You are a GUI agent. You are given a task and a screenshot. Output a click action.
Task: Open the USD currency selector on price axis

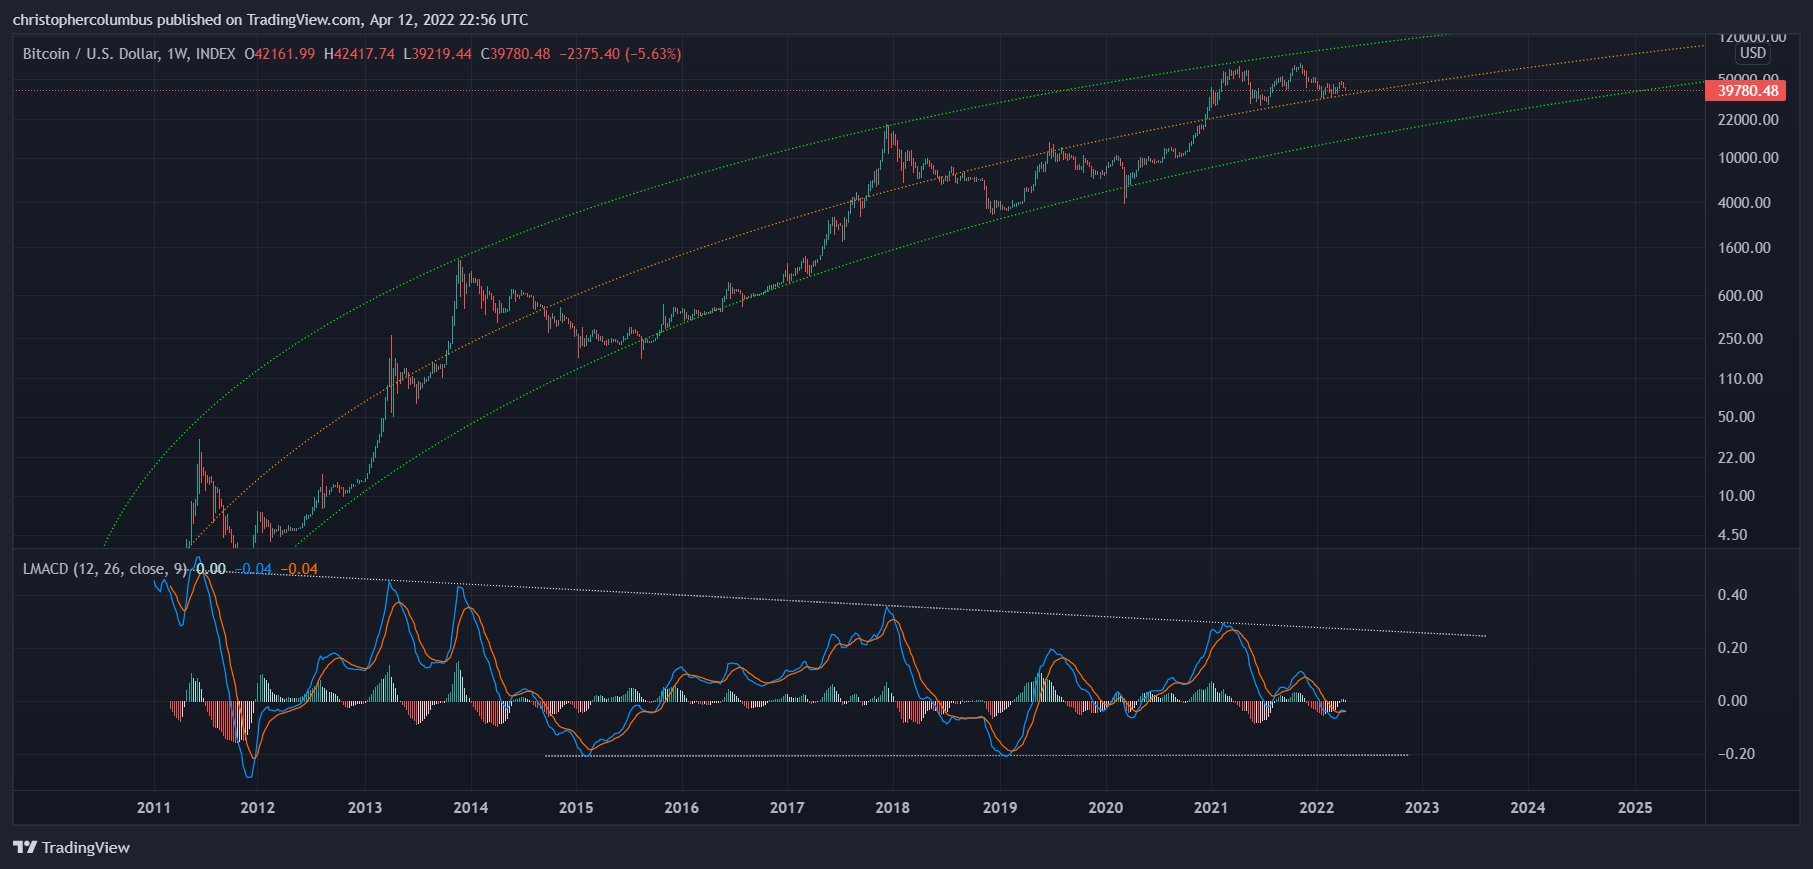tap(1752, 53)
